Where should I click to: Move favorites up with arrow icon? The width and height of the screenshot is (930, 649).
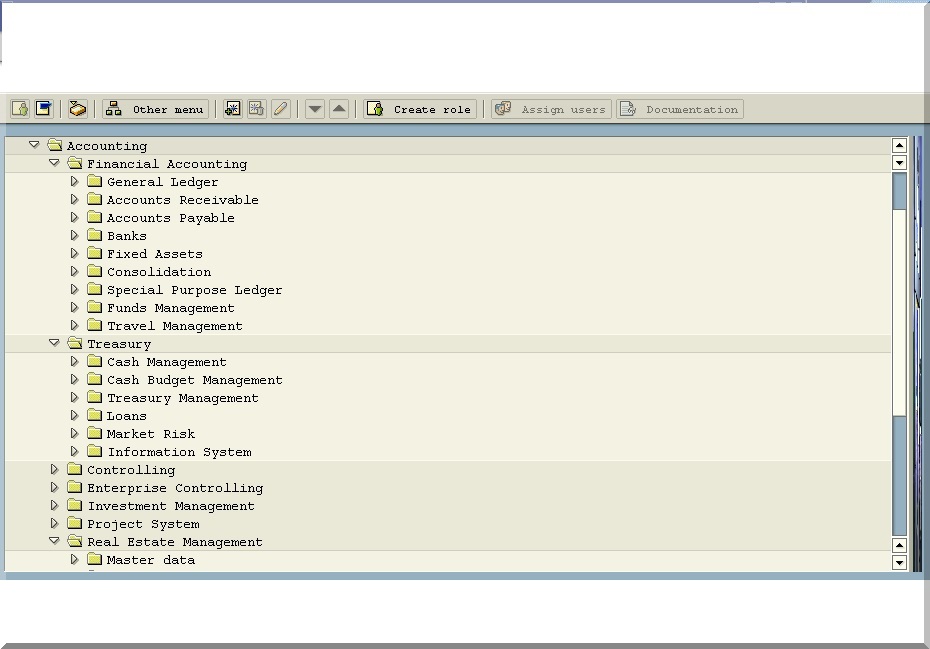(x=339, y=109)
